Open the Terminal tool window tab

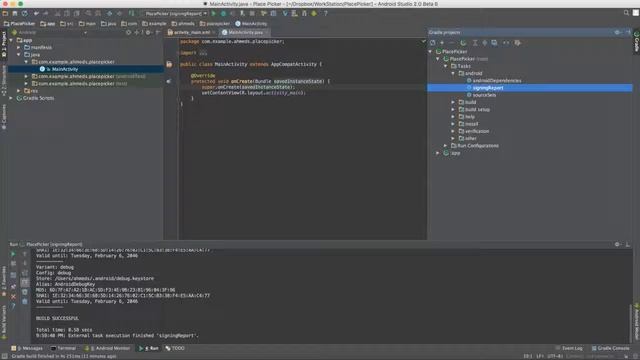[63, 348]
